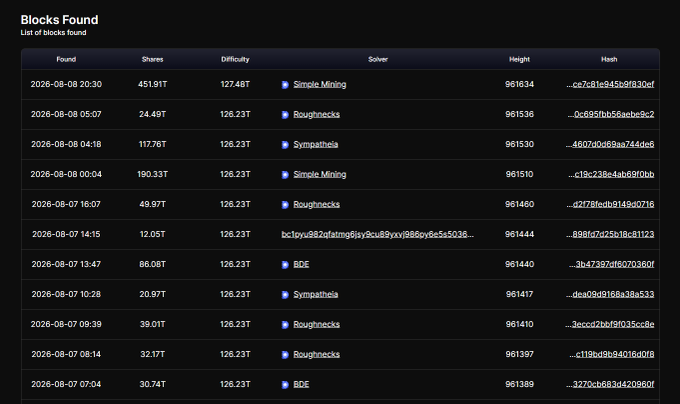This screenshot has height=404, width=680.
Task: Click the icon beside Simple Mining at height 961510
Action: point(285,174)
